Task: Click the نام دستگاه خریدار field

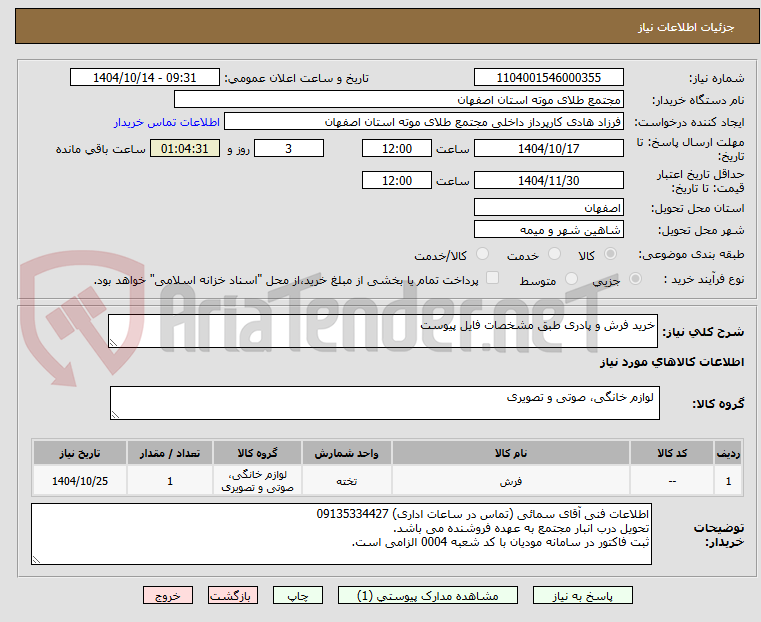Action: click(x=398, y=99)
